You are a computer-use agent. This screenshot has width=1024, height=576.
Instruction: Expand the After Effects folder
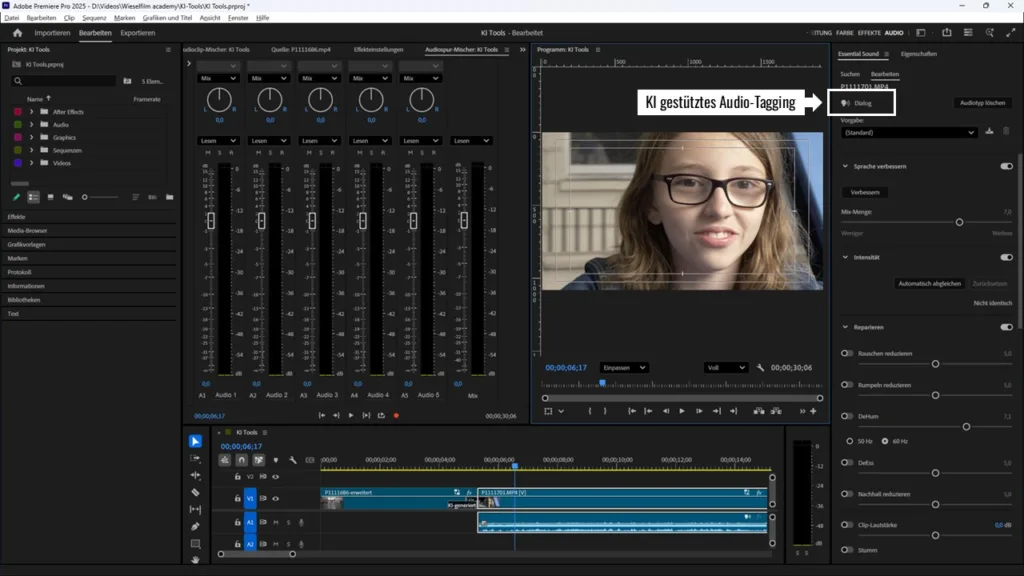32,112
